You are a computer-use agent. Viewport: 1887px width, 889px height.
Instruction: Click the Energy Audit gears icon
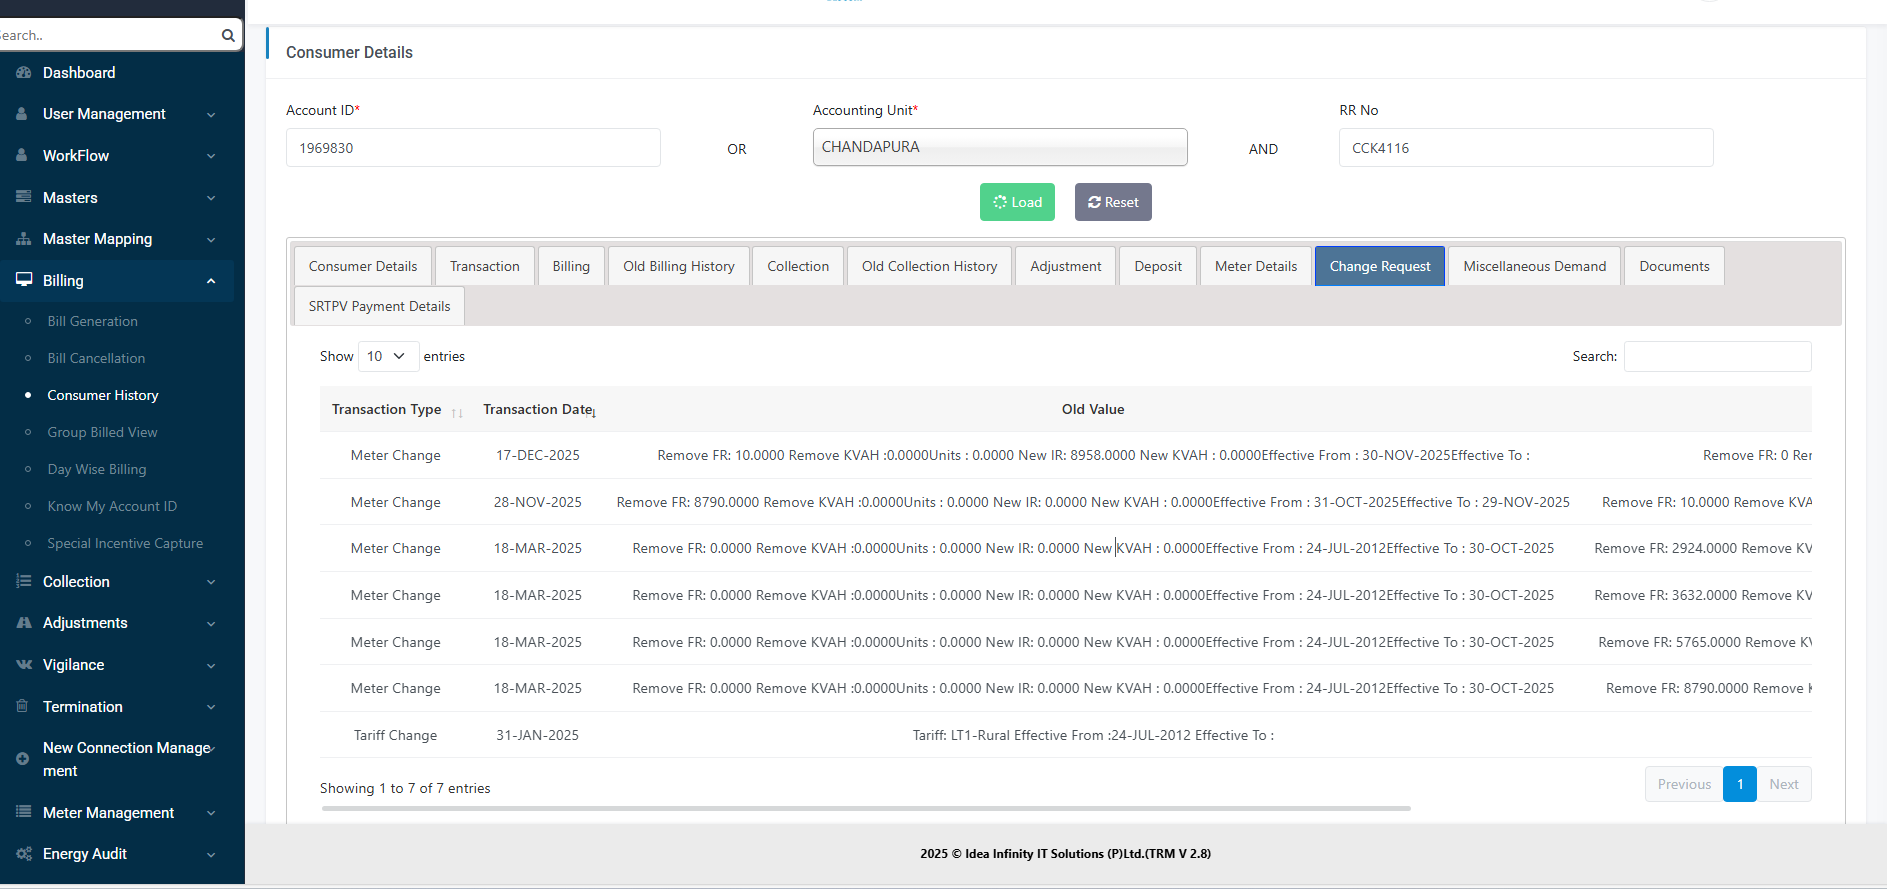click(23, 854)
